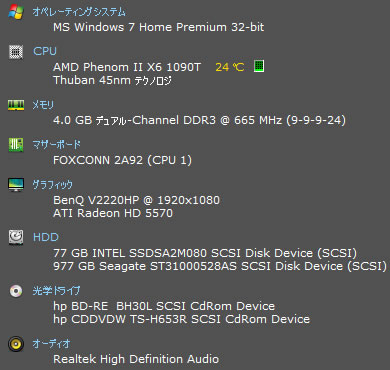Click the yellow speaker audio icon
This screenshot has width=390, height=370.
point(16,344)
